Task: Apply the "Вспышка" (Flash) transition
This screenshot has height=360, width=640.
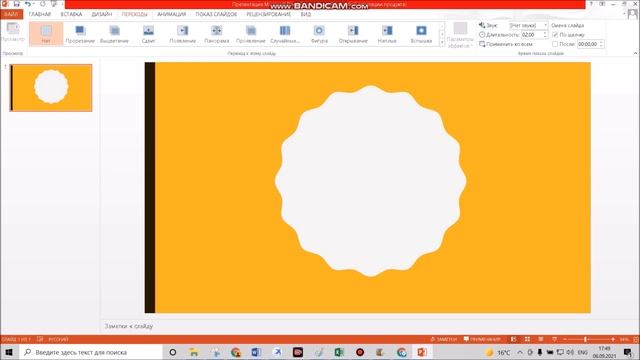Action: tap(421, 33)
